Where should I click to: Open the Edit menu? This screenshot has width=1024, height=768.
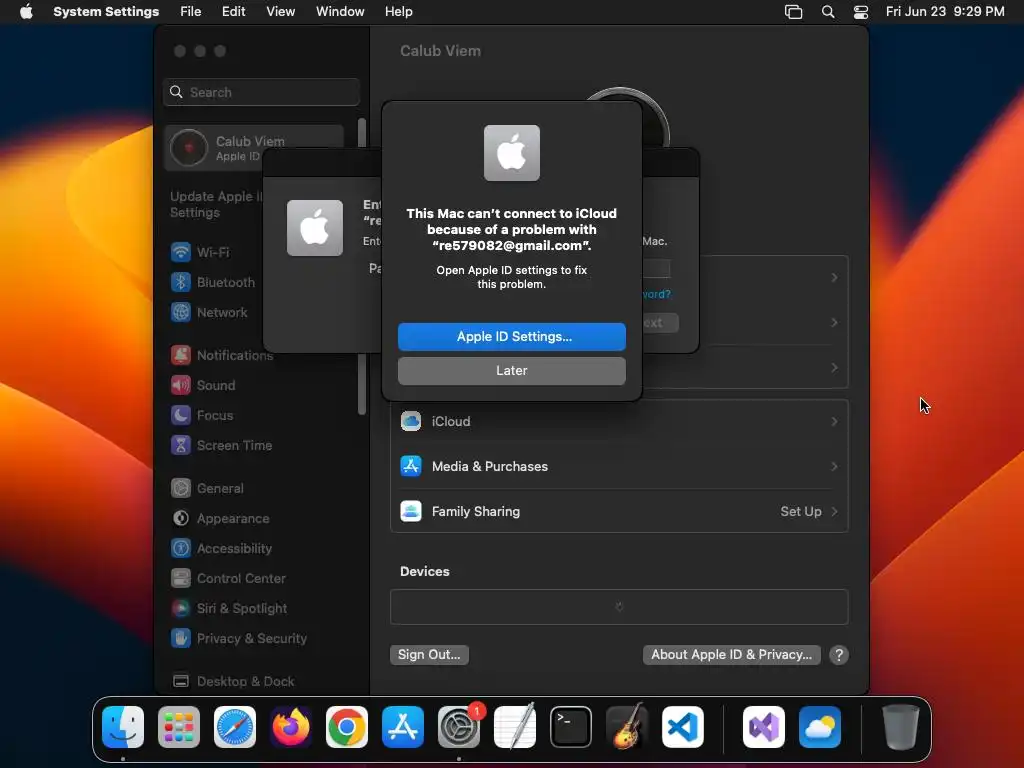[233, 11]
